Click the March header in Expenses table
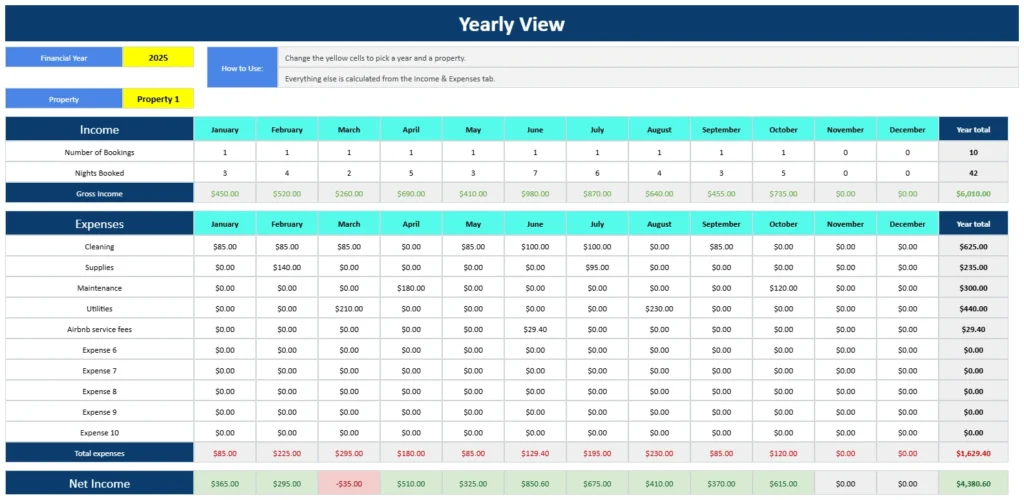Image resolution: width=1024 pixels, height=500 pixels. [349, 224]
